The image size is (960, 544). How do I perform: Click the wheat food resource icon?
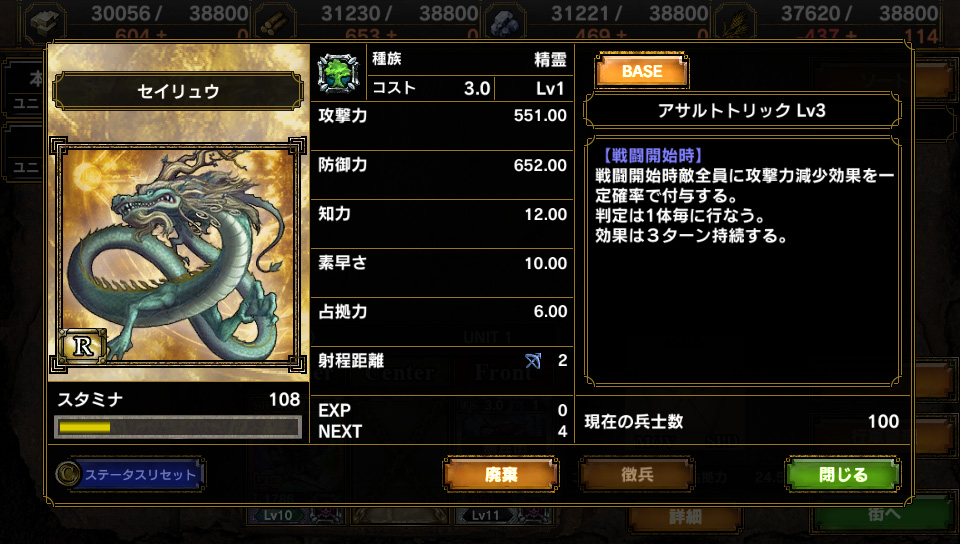point(734,23)
